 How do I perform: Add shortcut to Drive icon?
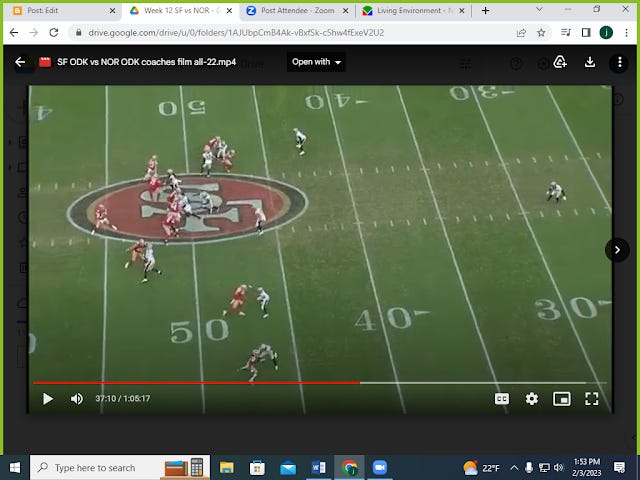tap(560, 62)
